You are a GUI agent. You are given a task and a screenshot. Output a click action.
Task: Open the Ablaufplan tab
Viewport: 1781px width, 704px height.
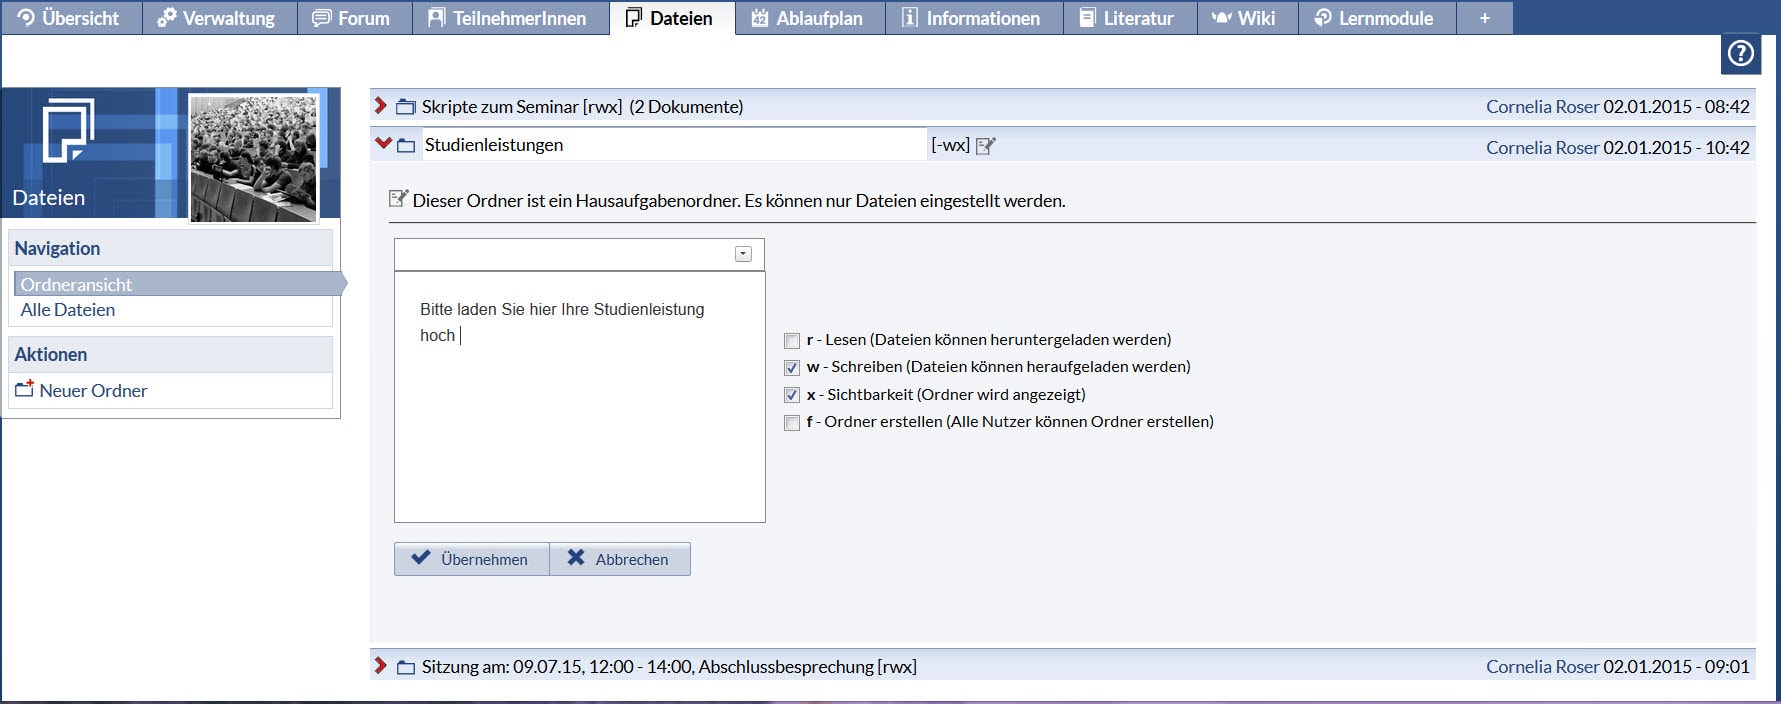click(x=808, y=18)
